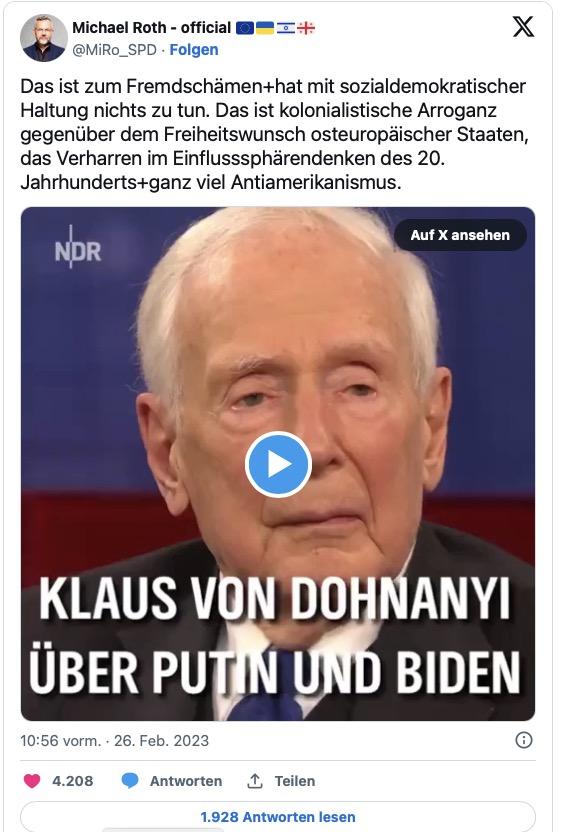Click 'Auf X ansehen' button
562x832 pixels.
coord(460,235)
